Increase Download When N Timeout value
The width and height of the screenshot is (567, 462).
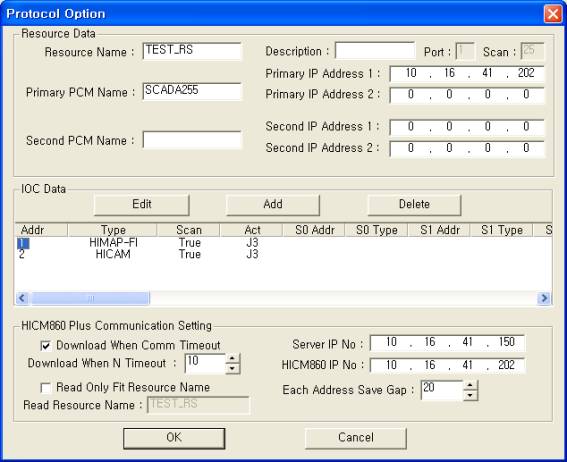(x=233, y=358)
